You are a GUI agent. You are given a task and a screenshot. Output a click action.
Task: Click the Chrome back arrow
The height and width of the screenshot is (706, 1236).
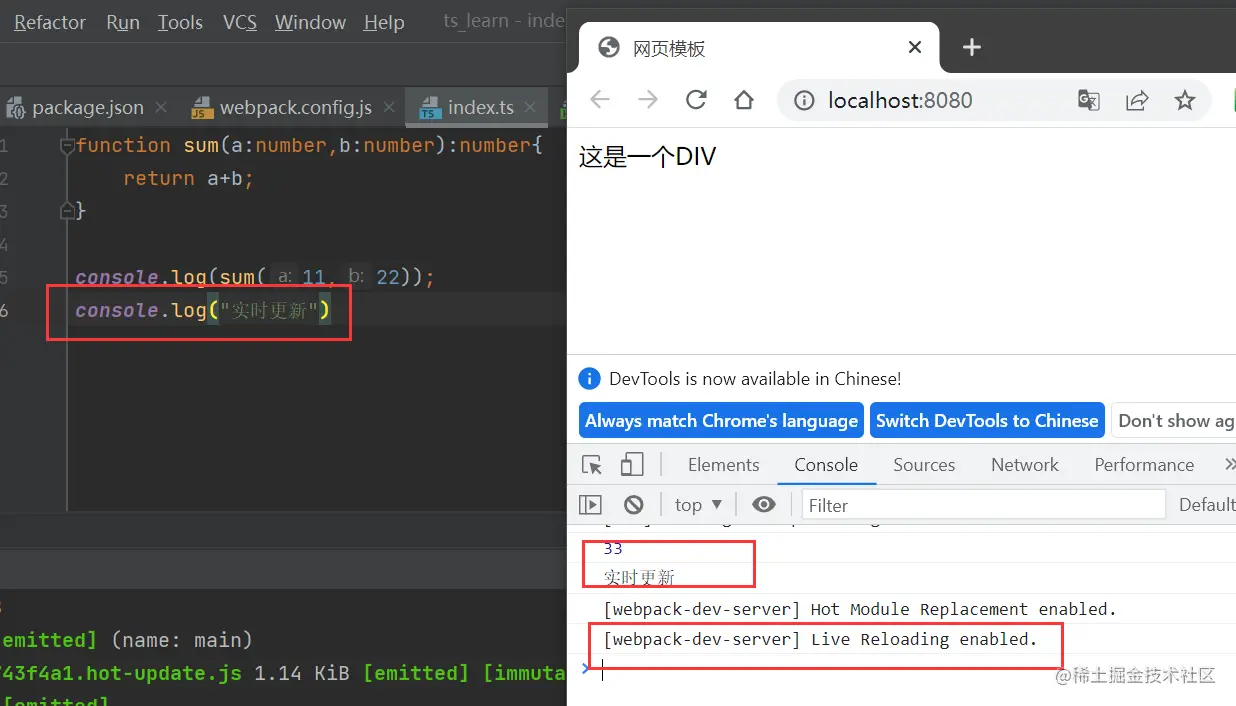click(600, 100)
